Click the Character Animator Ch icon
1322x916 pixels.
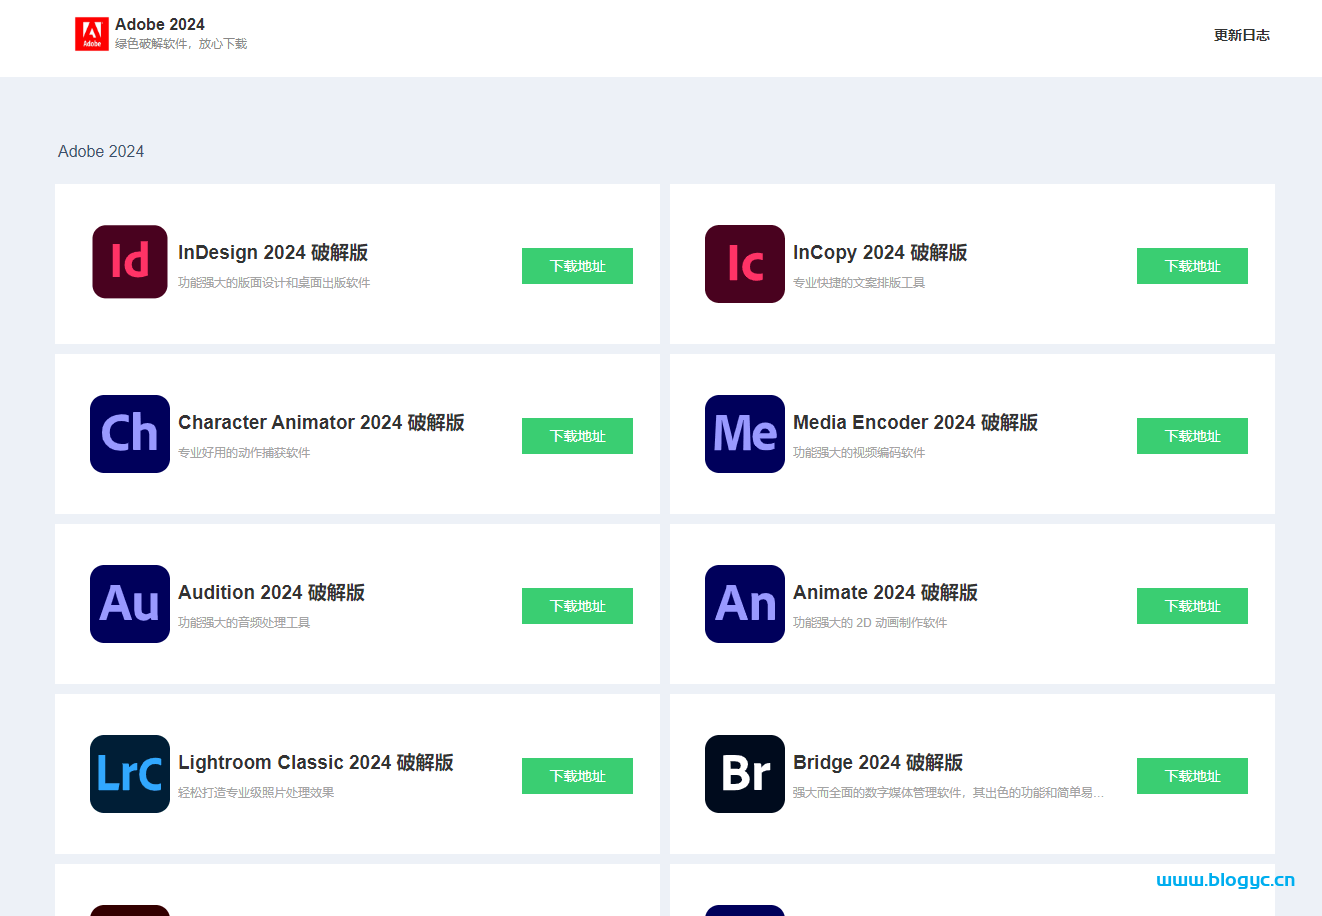coord(130,434)
